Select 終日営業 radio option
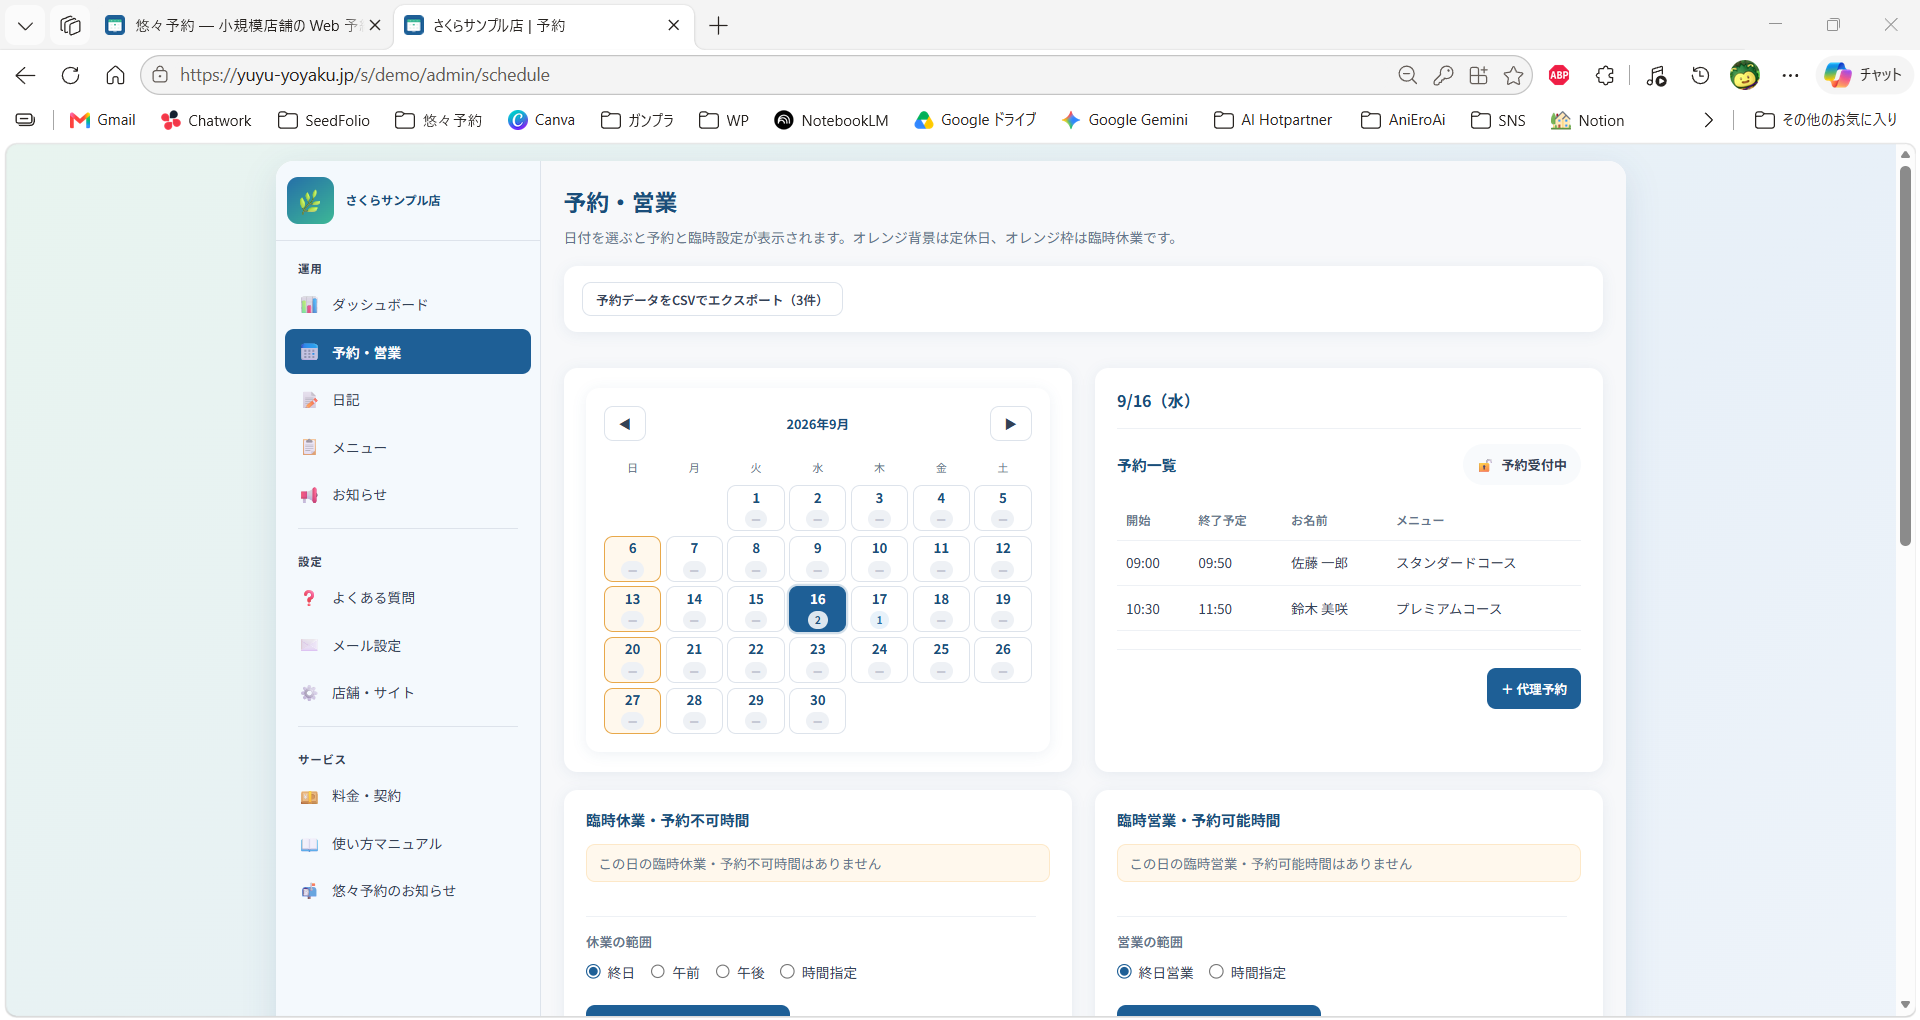 [1124, 972]
